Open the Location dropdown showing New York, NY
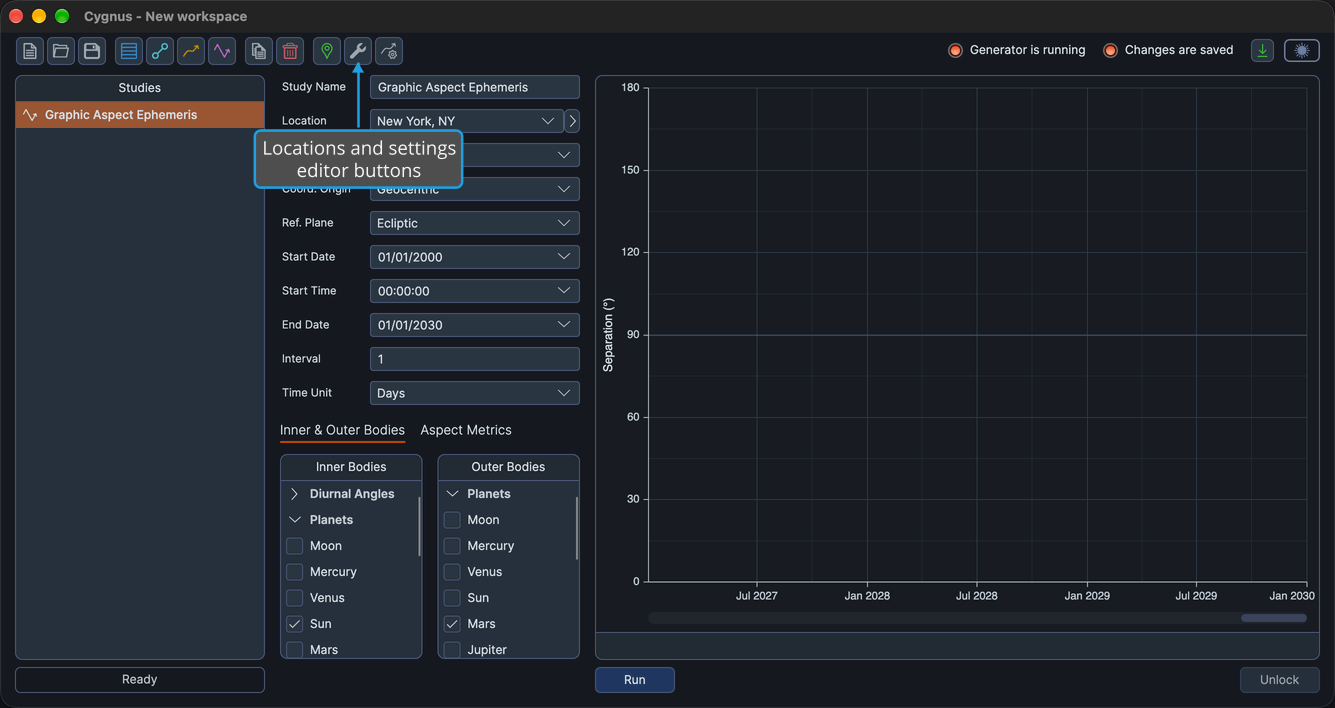 (466, 121)
